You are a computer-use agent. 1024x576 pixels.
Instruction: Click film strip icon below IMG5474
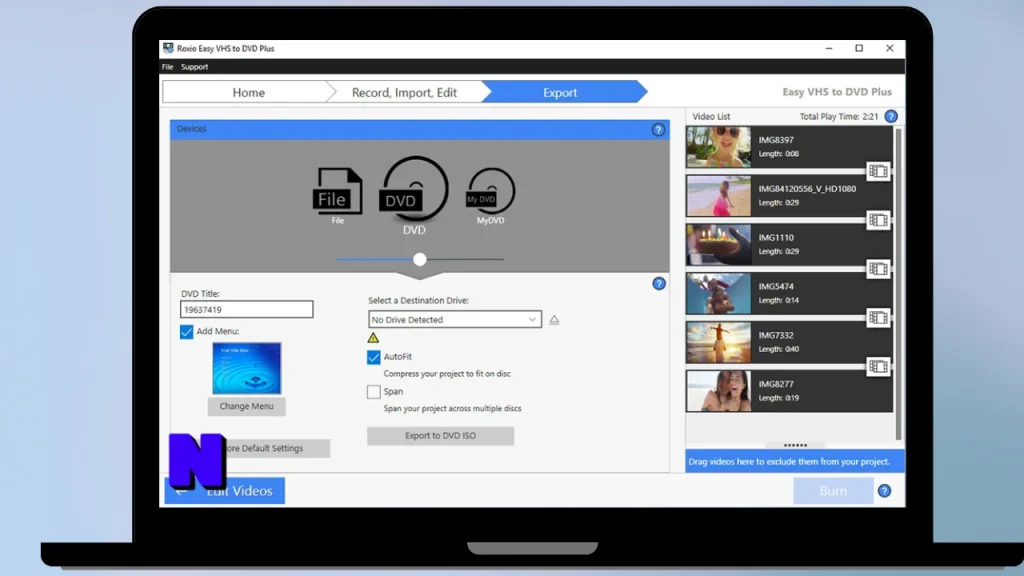[x=878, y=318]
